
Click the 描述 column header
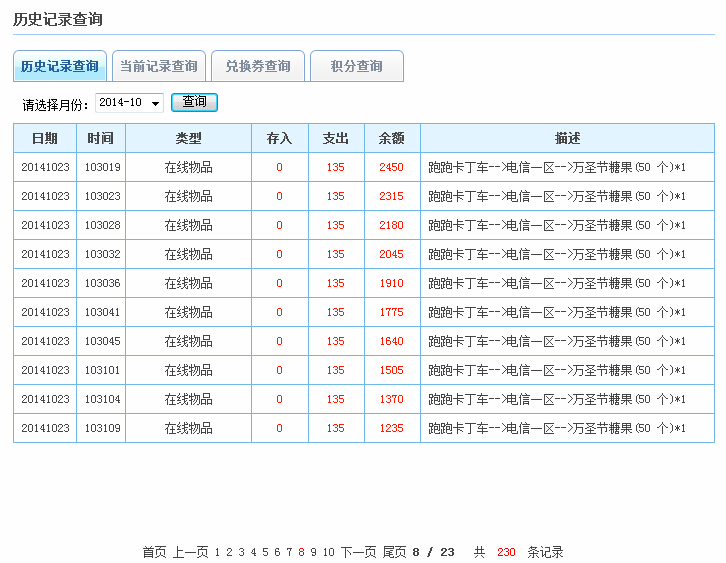568,138
